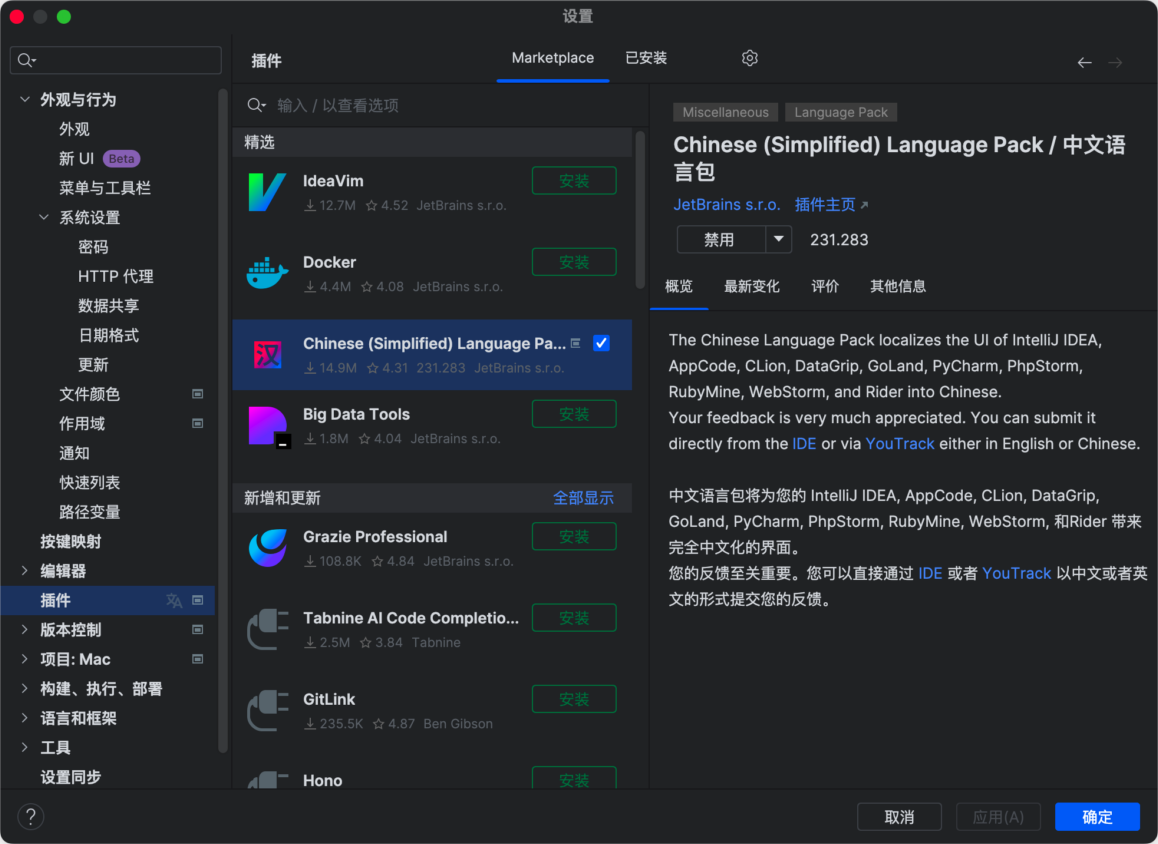This screenshot has width=1158, height=844.
Task: Click the Docker whale logo
Action: (x=267, y=273)
